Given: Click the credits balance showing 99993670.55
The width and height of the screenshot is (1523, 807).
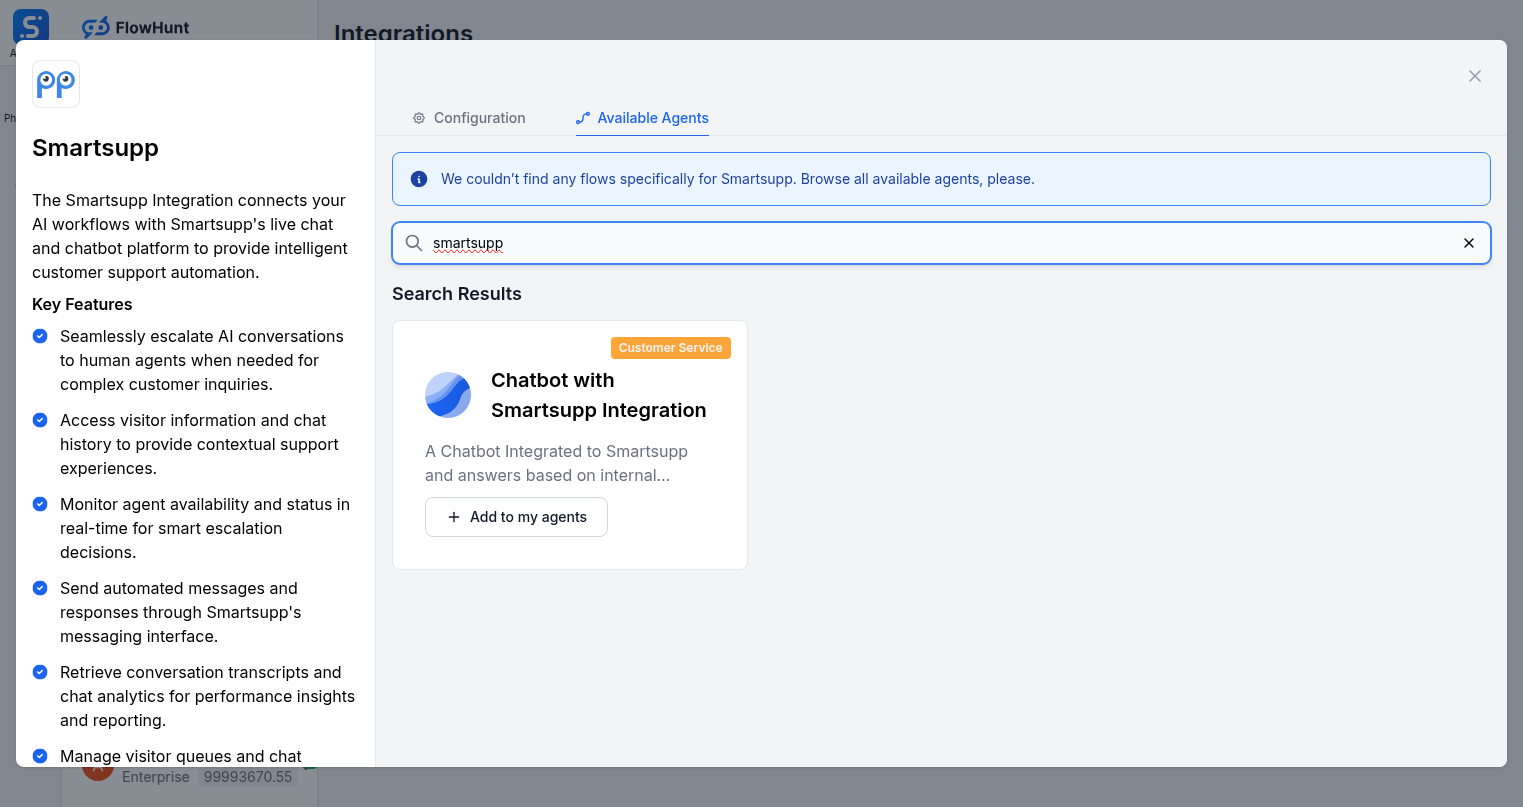Looking at the screenshot, I should [247, 776].
